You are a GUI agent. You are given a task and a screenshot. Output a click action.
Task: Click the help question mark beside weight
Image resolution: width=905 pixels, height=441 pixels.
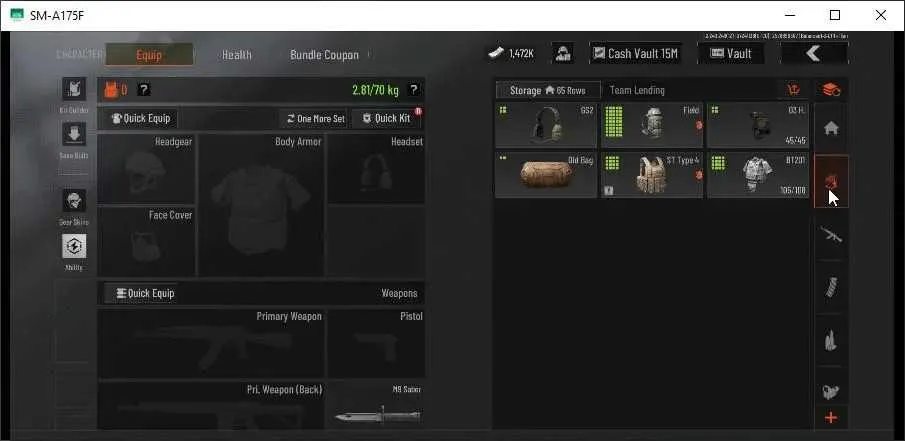[x=413, y=90]
